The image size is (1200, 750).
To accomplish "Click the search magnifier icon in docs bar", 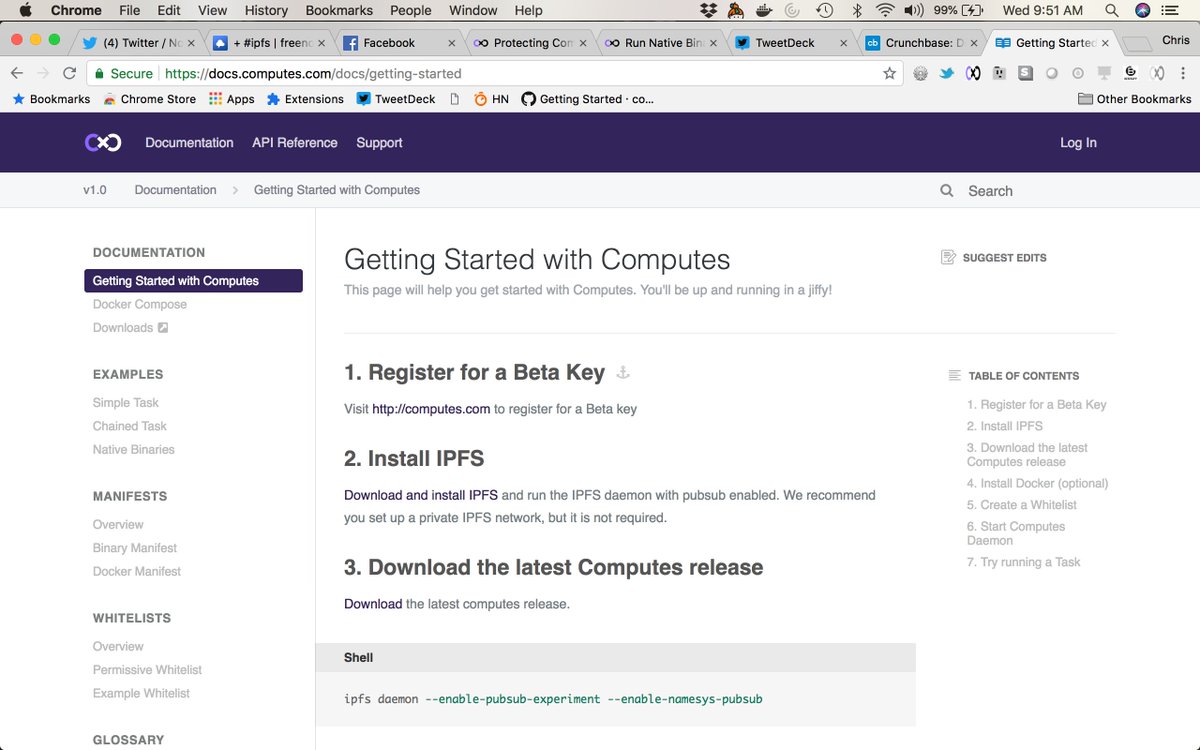I will coord(947,190).
